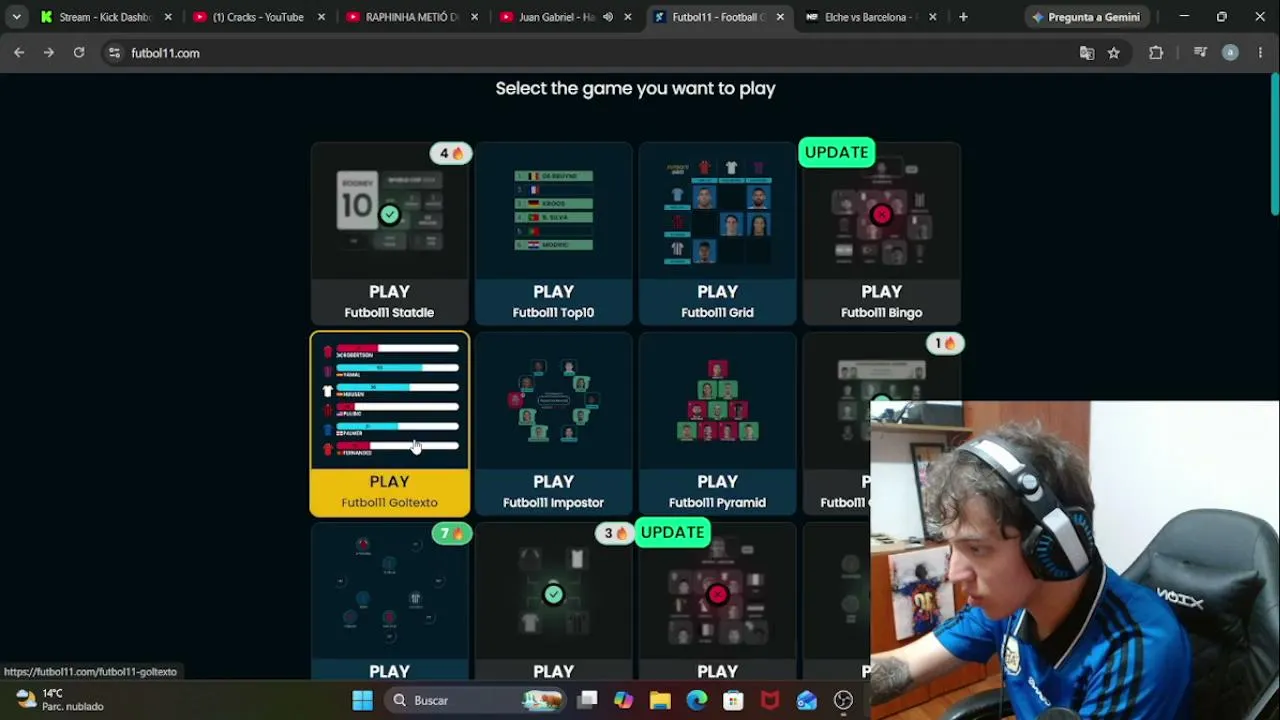Switch to the Stream - Kick Dashboard tab
This screenshot has width=1280, height=720.
105,17
